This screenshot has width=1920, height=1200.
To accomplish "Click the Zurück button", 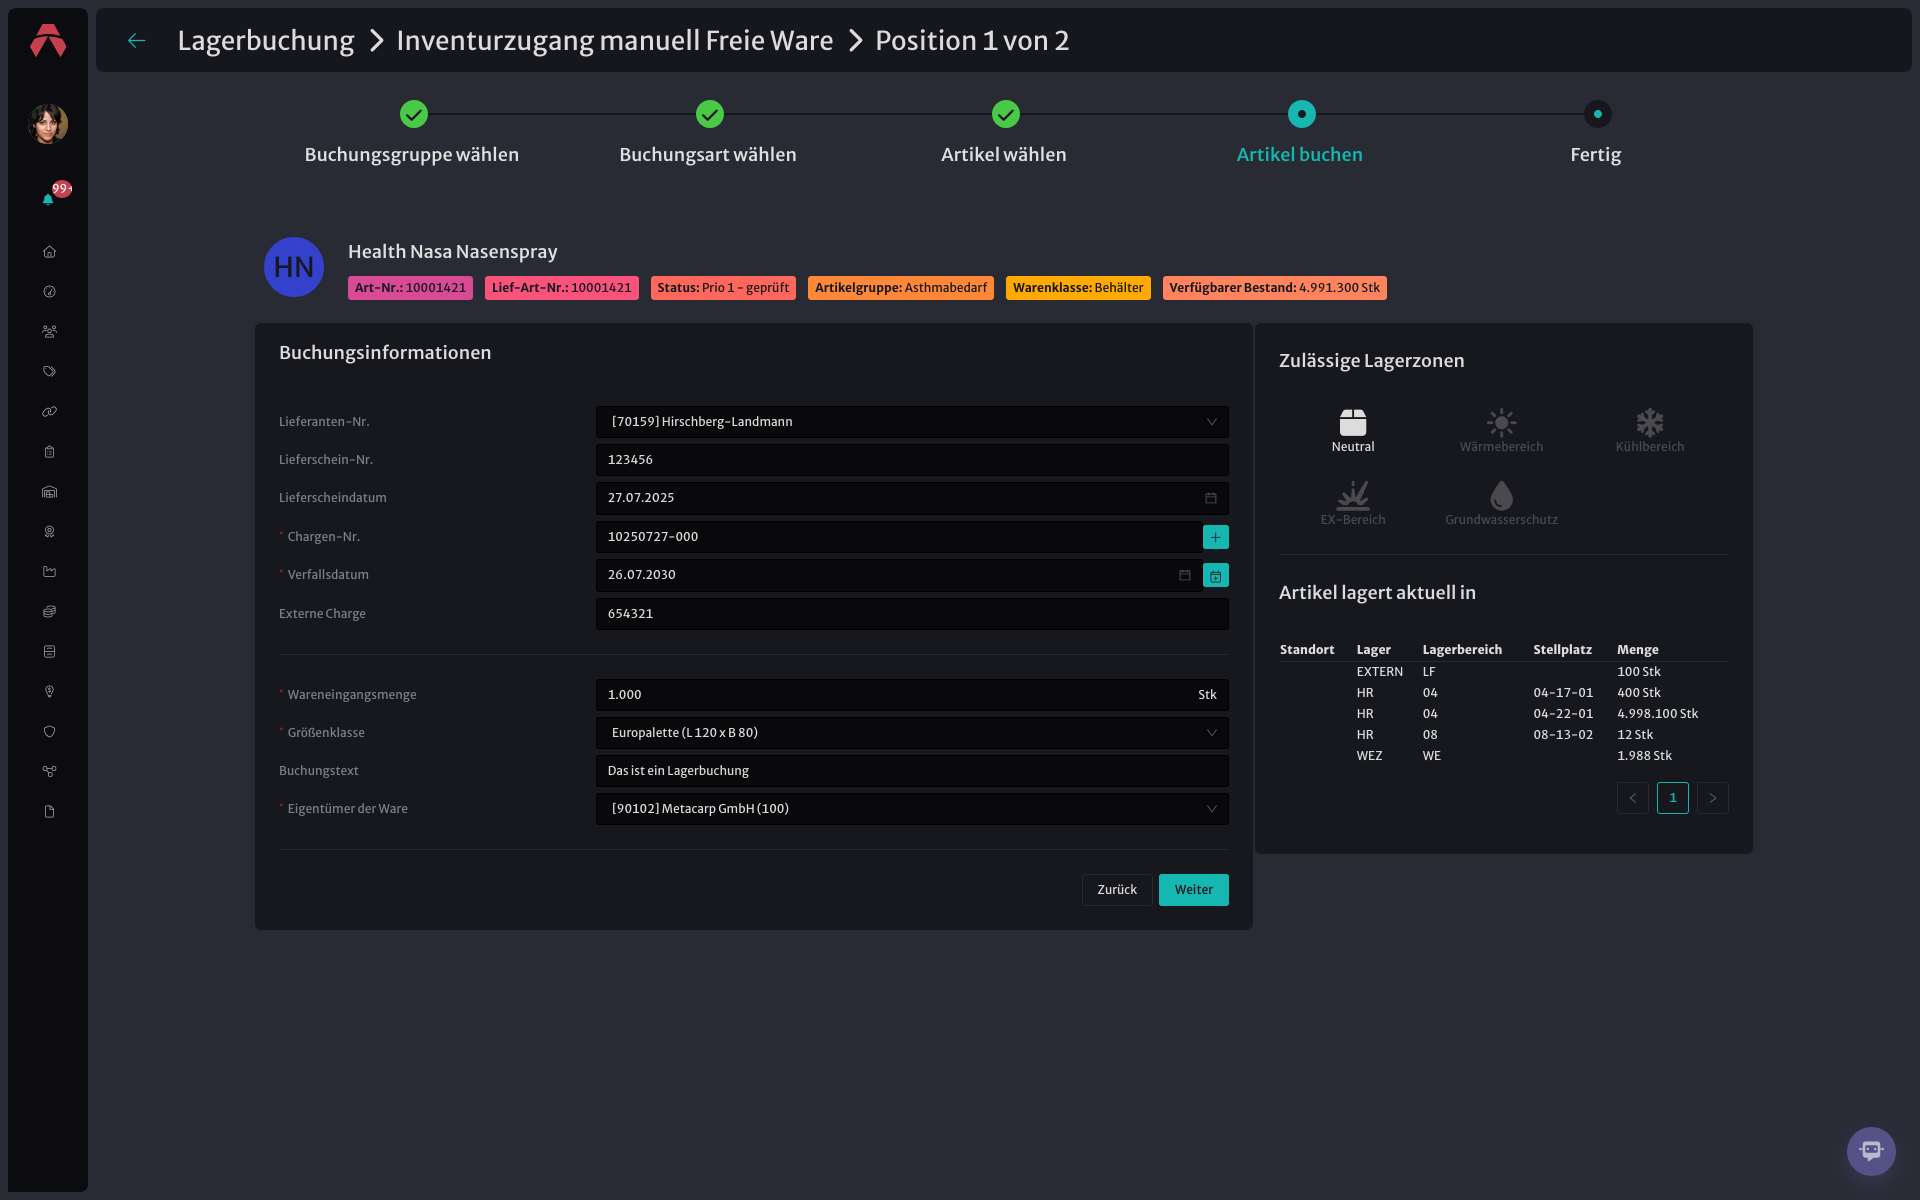I will (x=1117, y=890).
